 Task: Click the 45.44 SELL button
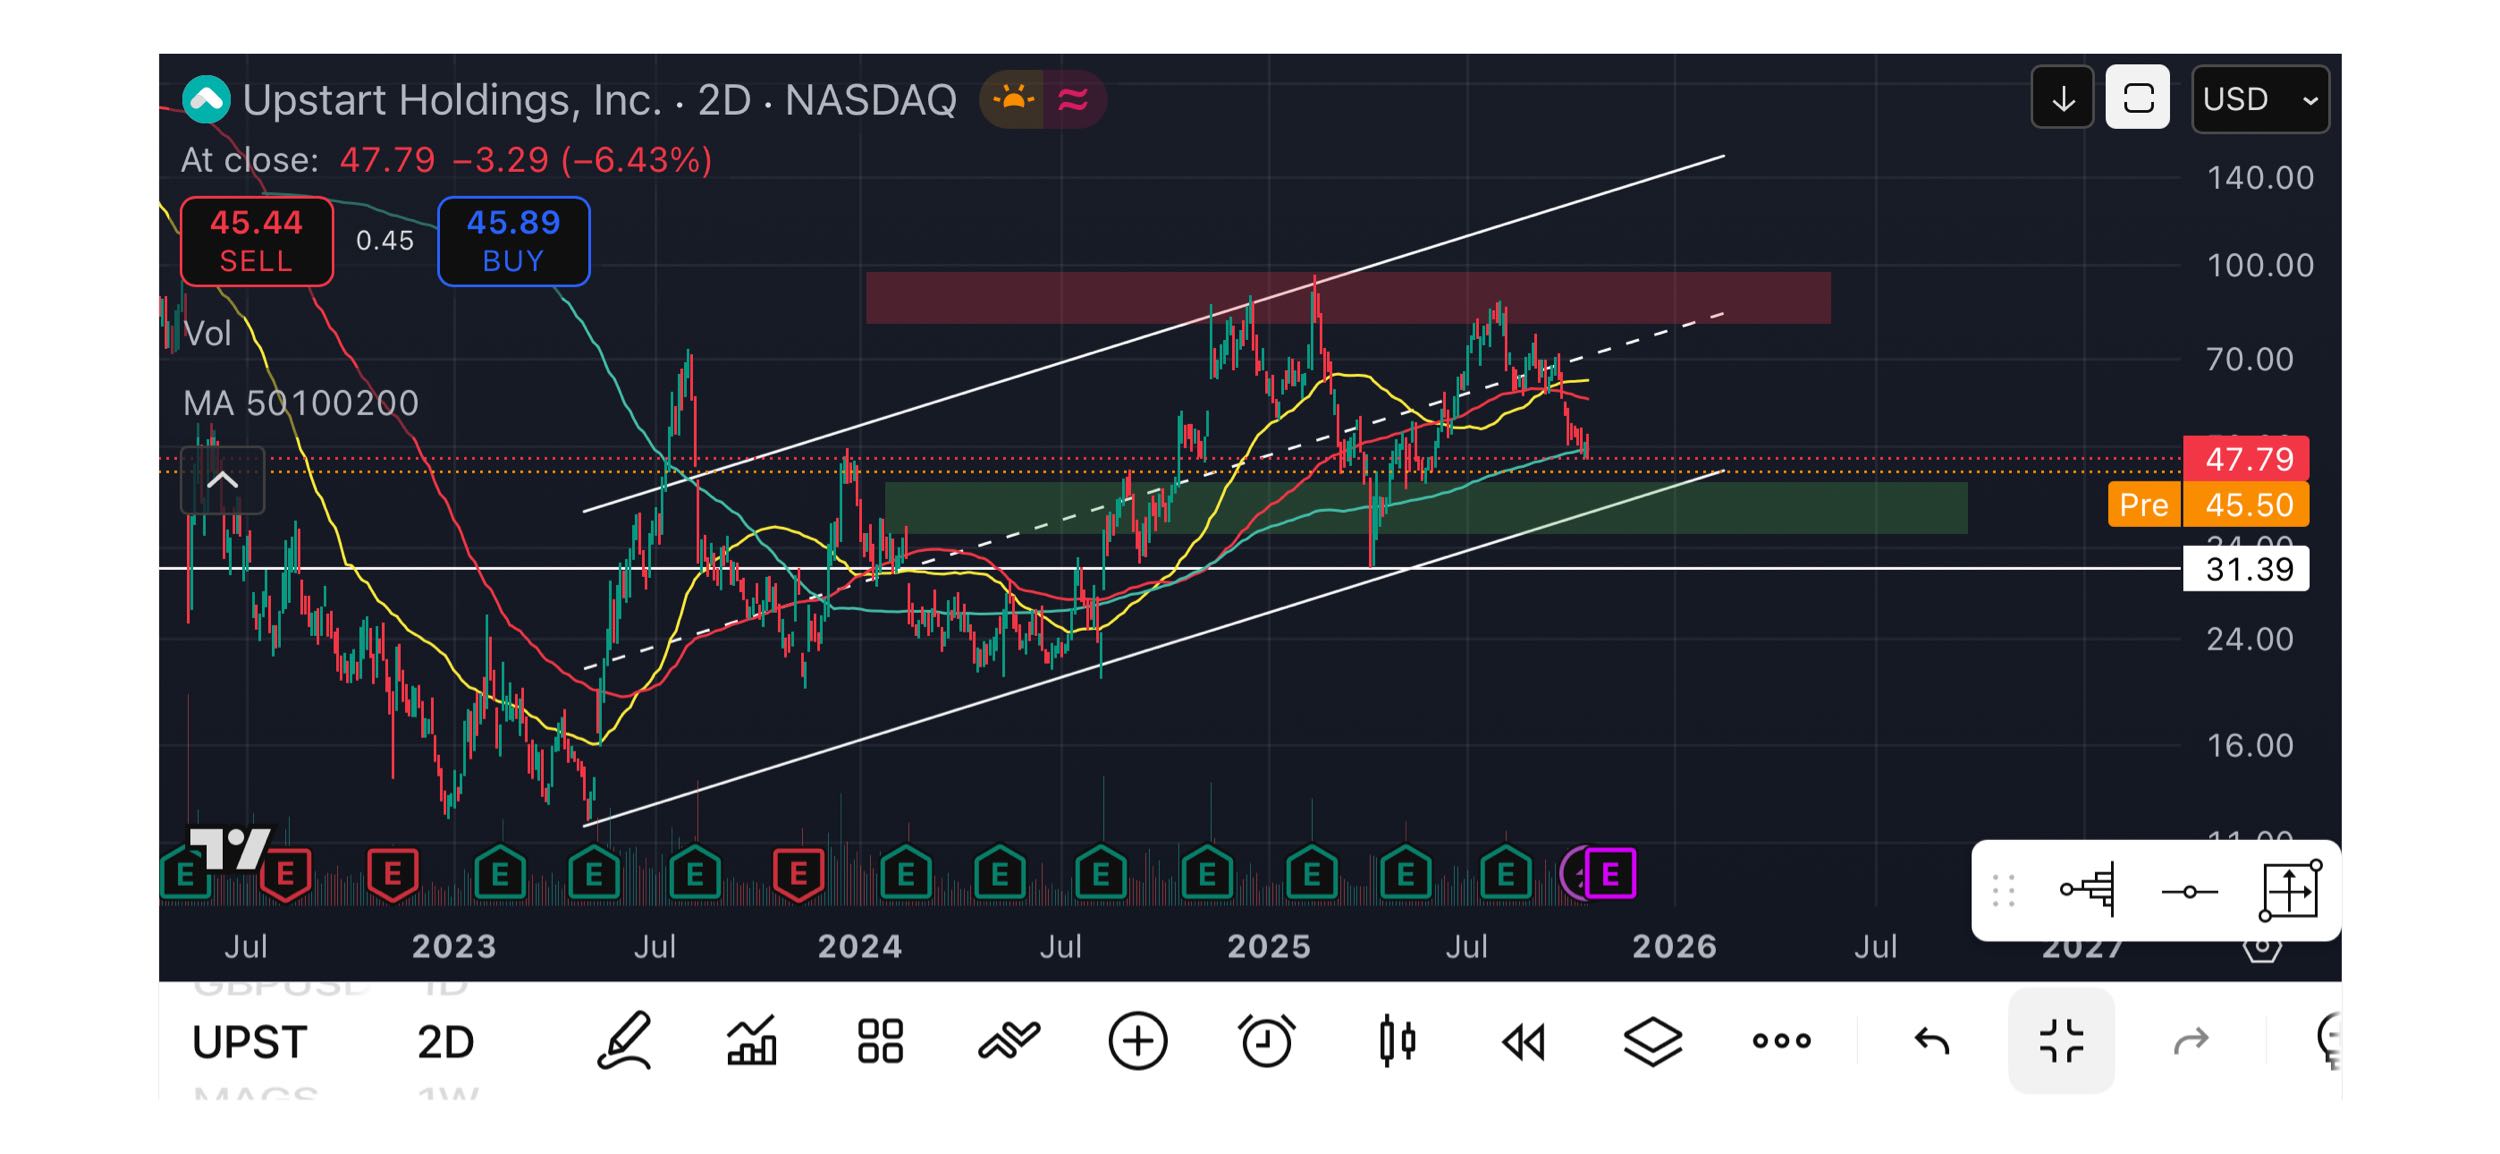point(257,241)
